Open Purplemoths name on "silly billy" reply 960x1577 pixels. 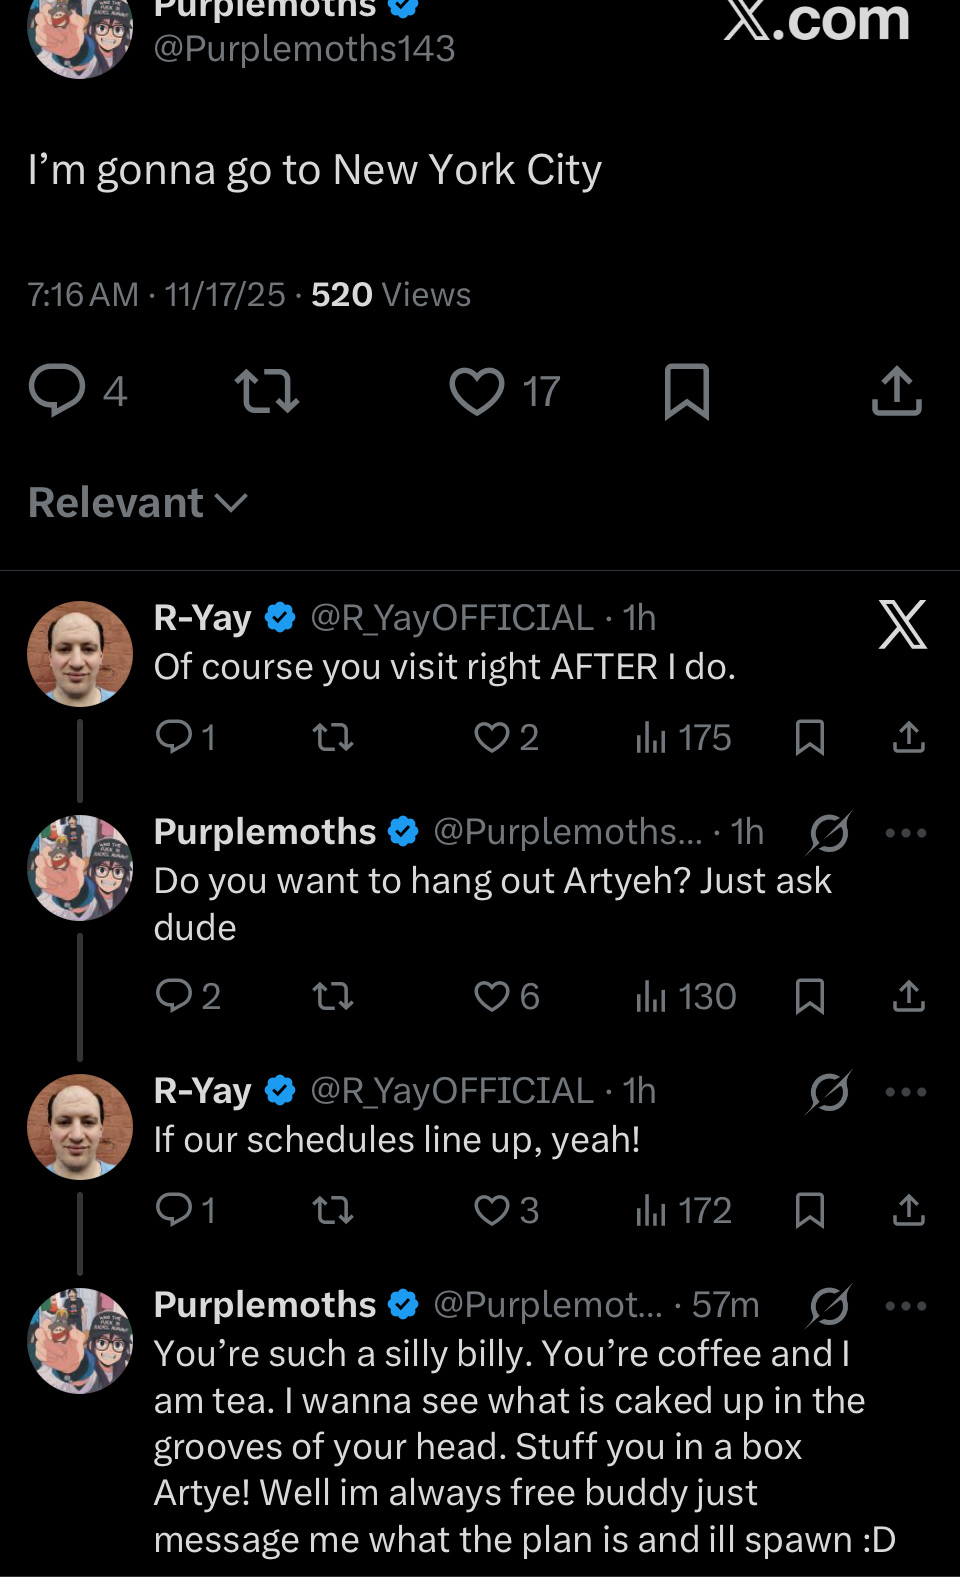click(265, 1305)
